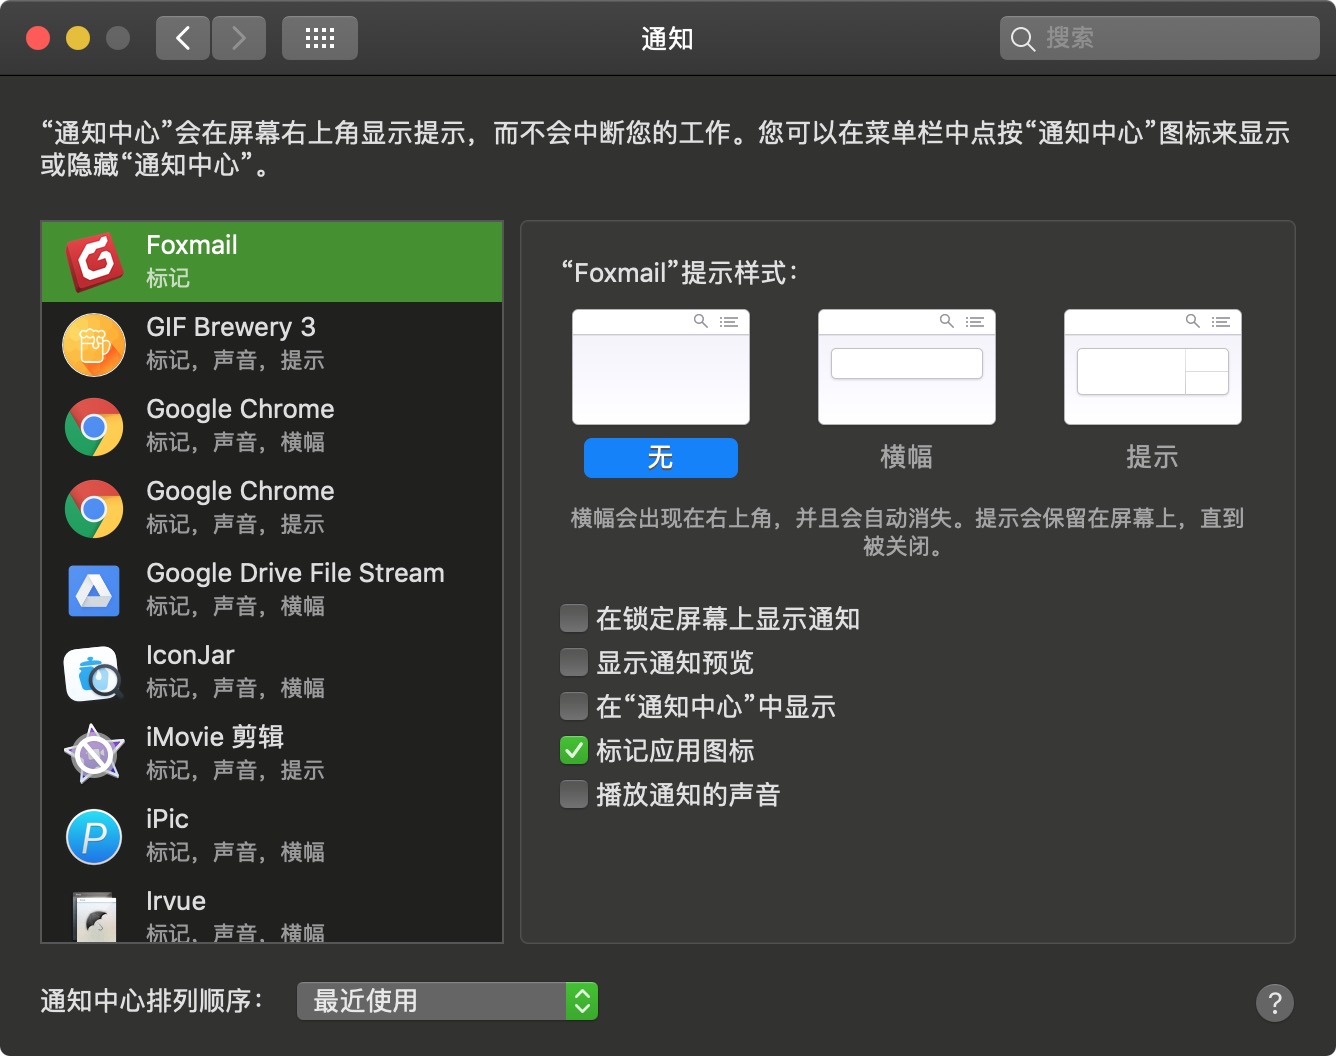Open help with the question mark button
The width and height of the screenshot is (1336, 1056).
pos(1275,1002)
